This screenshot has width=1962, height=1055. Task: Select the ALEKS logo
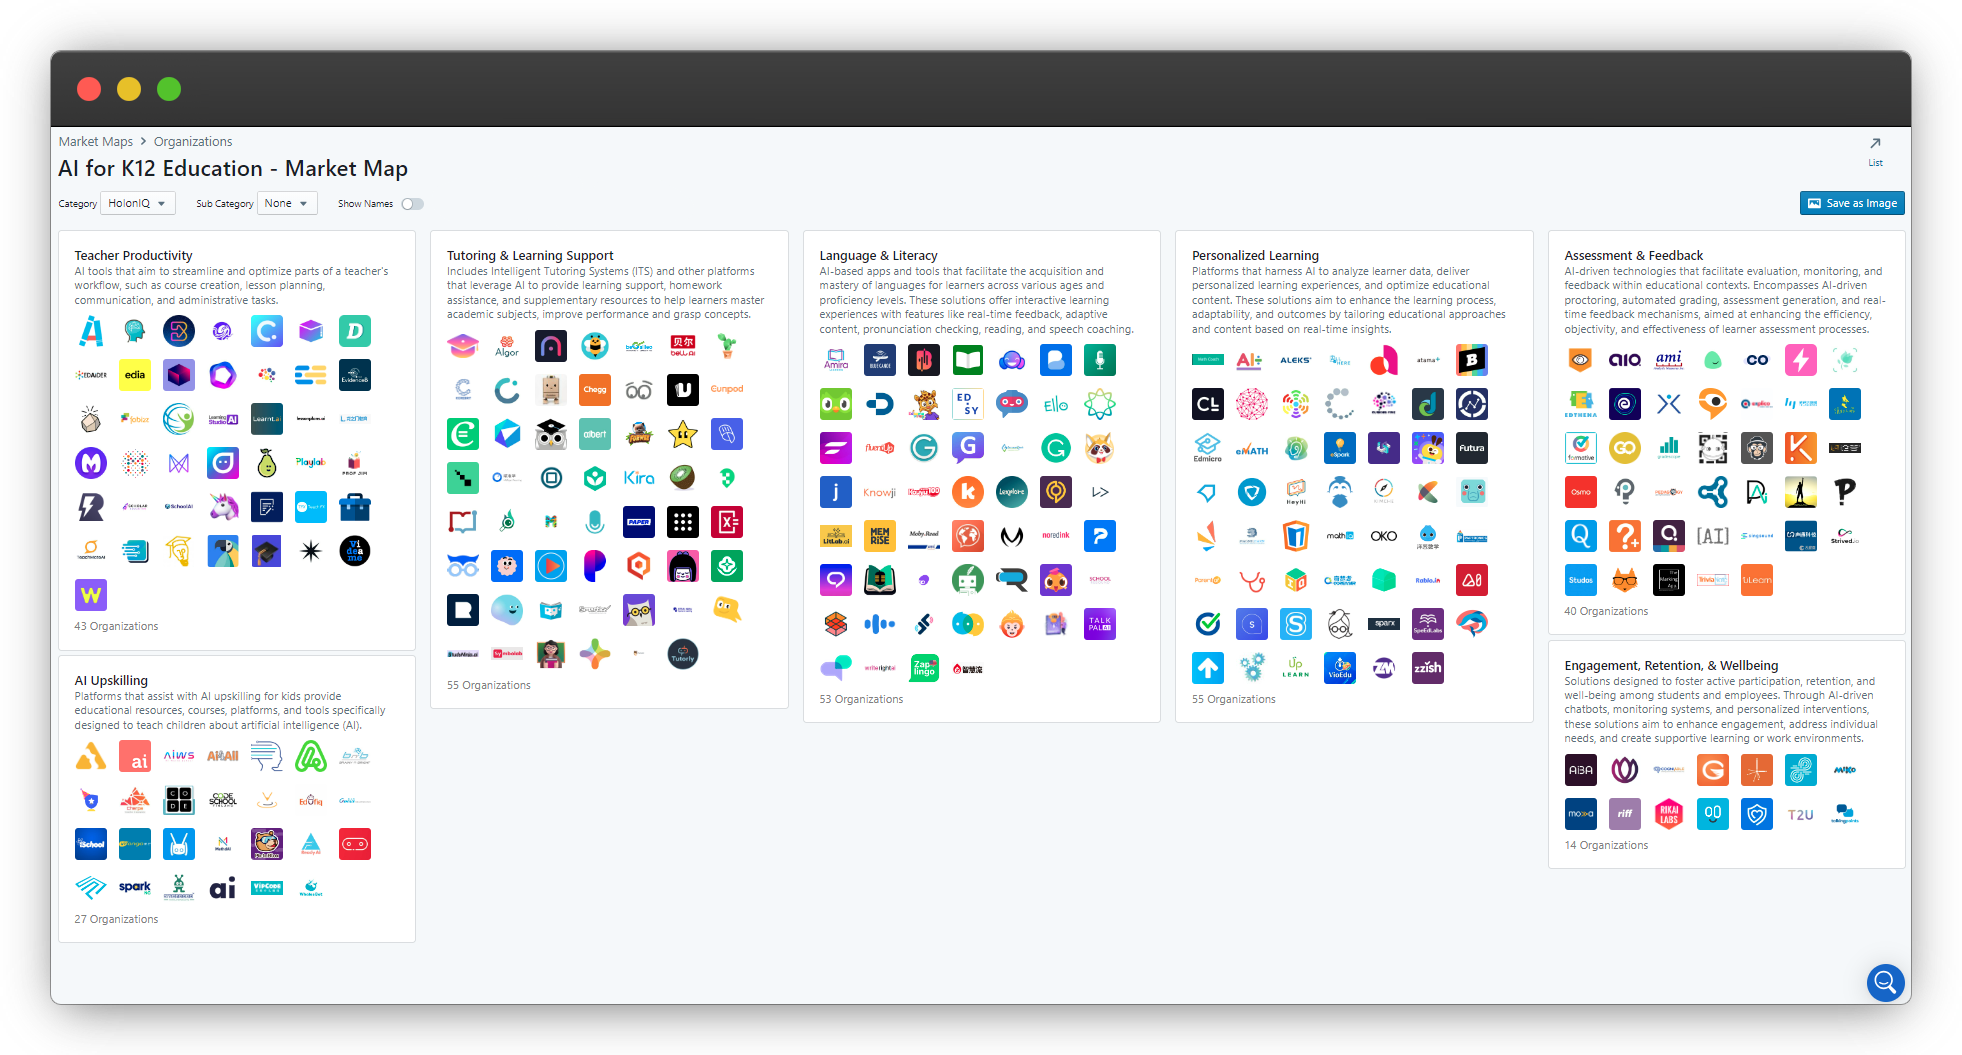point(1296,360)
